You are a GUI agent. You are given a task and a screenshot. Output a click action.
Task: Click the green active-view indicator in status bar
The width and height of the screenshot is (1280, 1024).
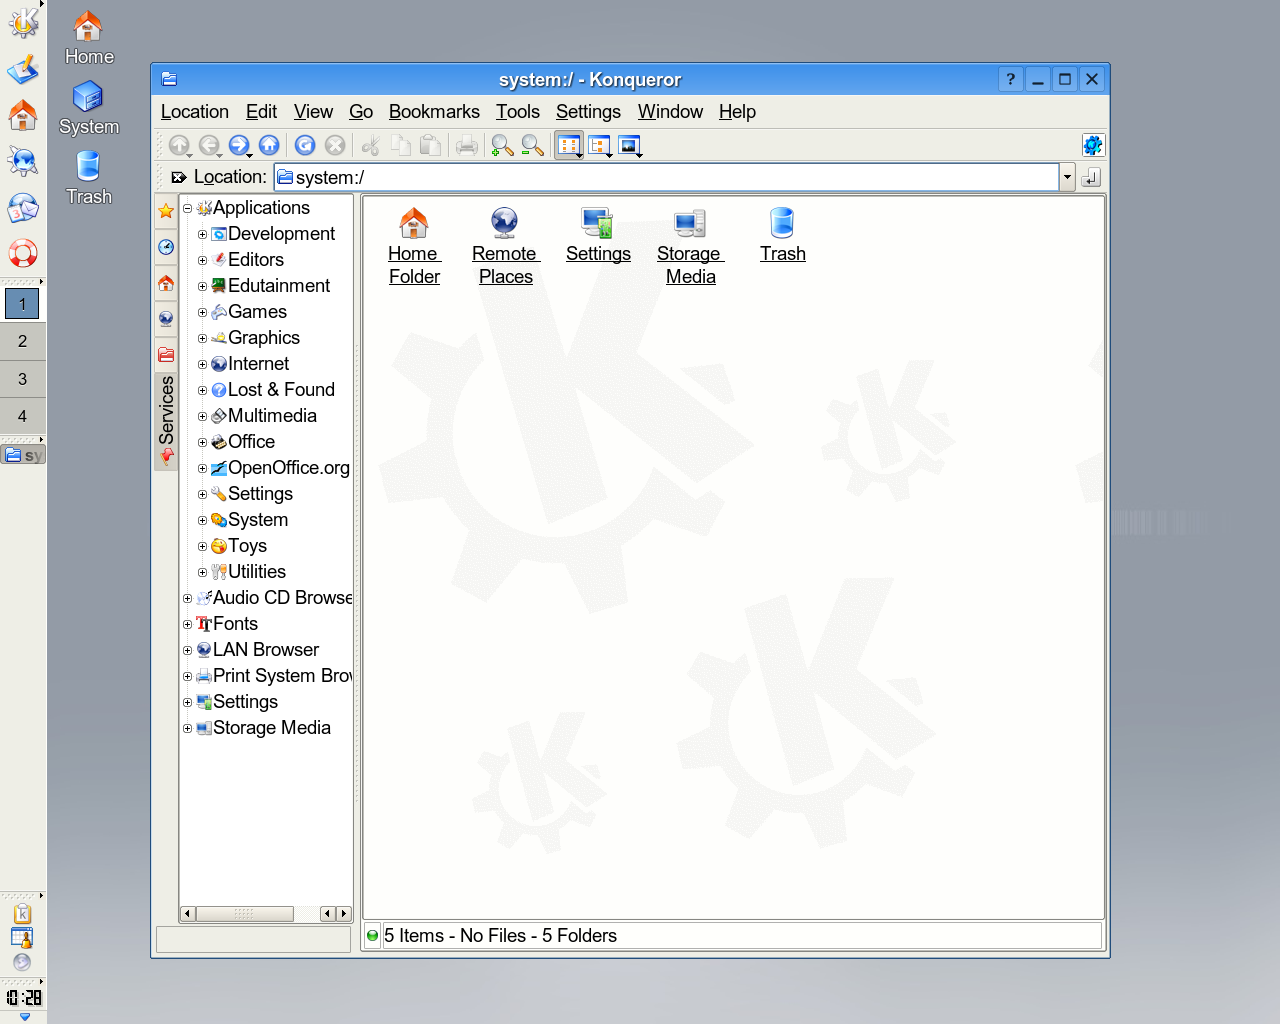[x=373, y=936]
